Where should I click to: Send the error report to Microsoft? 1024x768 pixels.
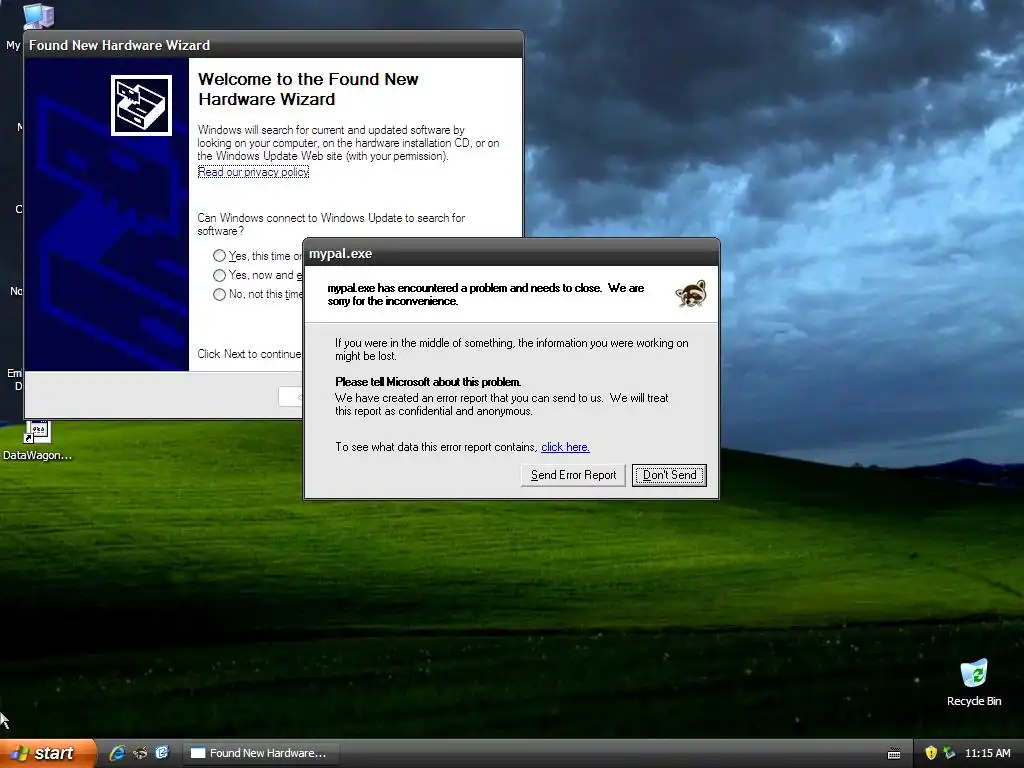coord(573,475)
